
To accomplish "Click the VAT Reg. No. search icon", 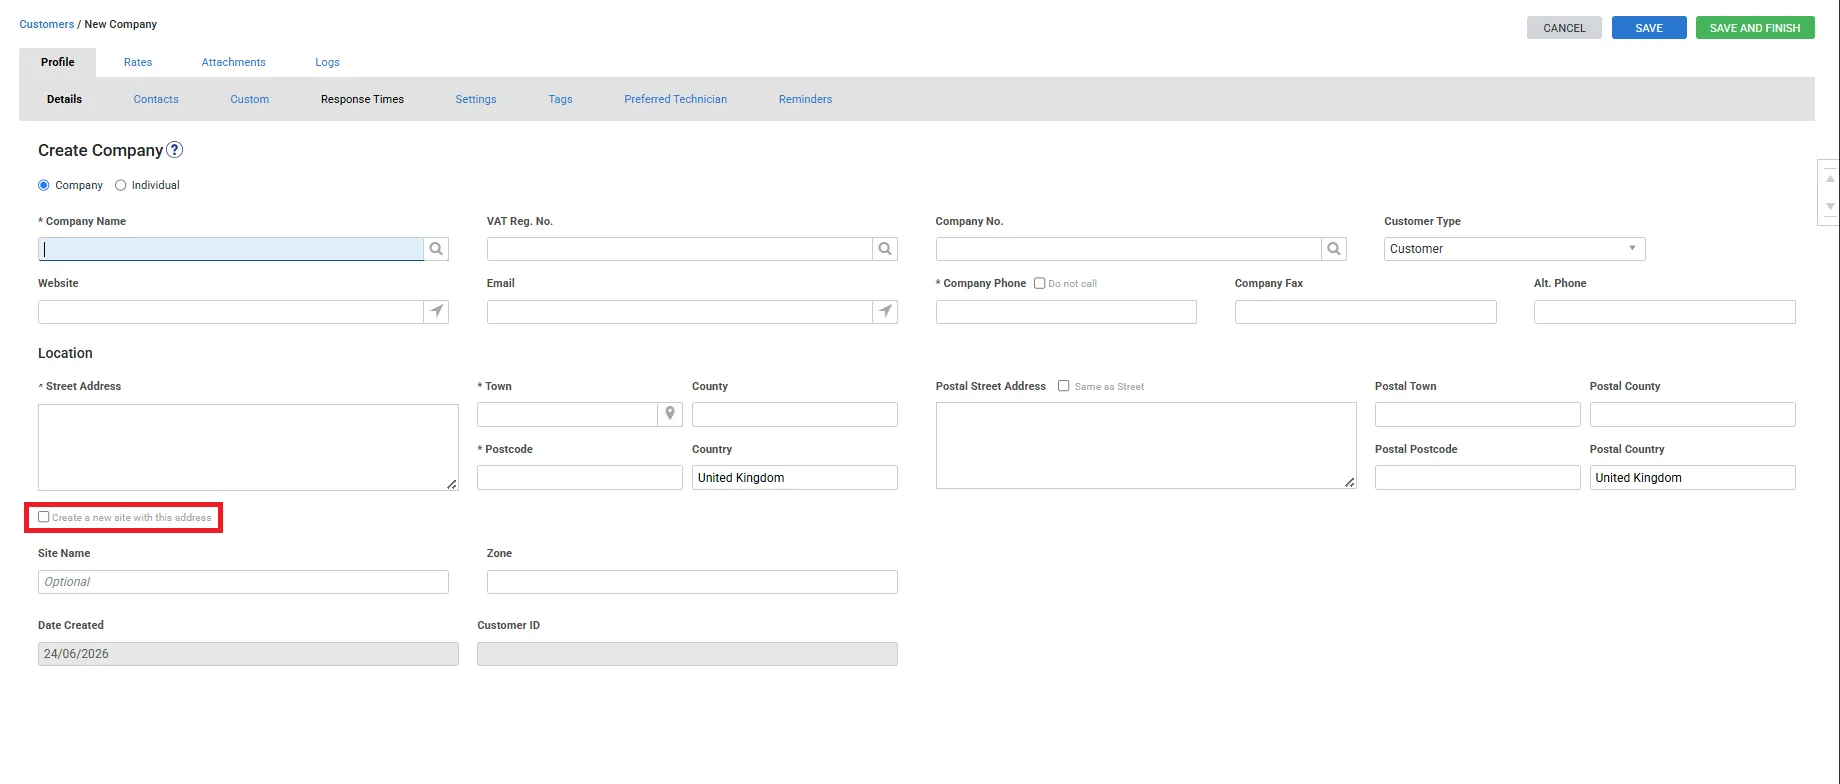I will pos(885,249).
